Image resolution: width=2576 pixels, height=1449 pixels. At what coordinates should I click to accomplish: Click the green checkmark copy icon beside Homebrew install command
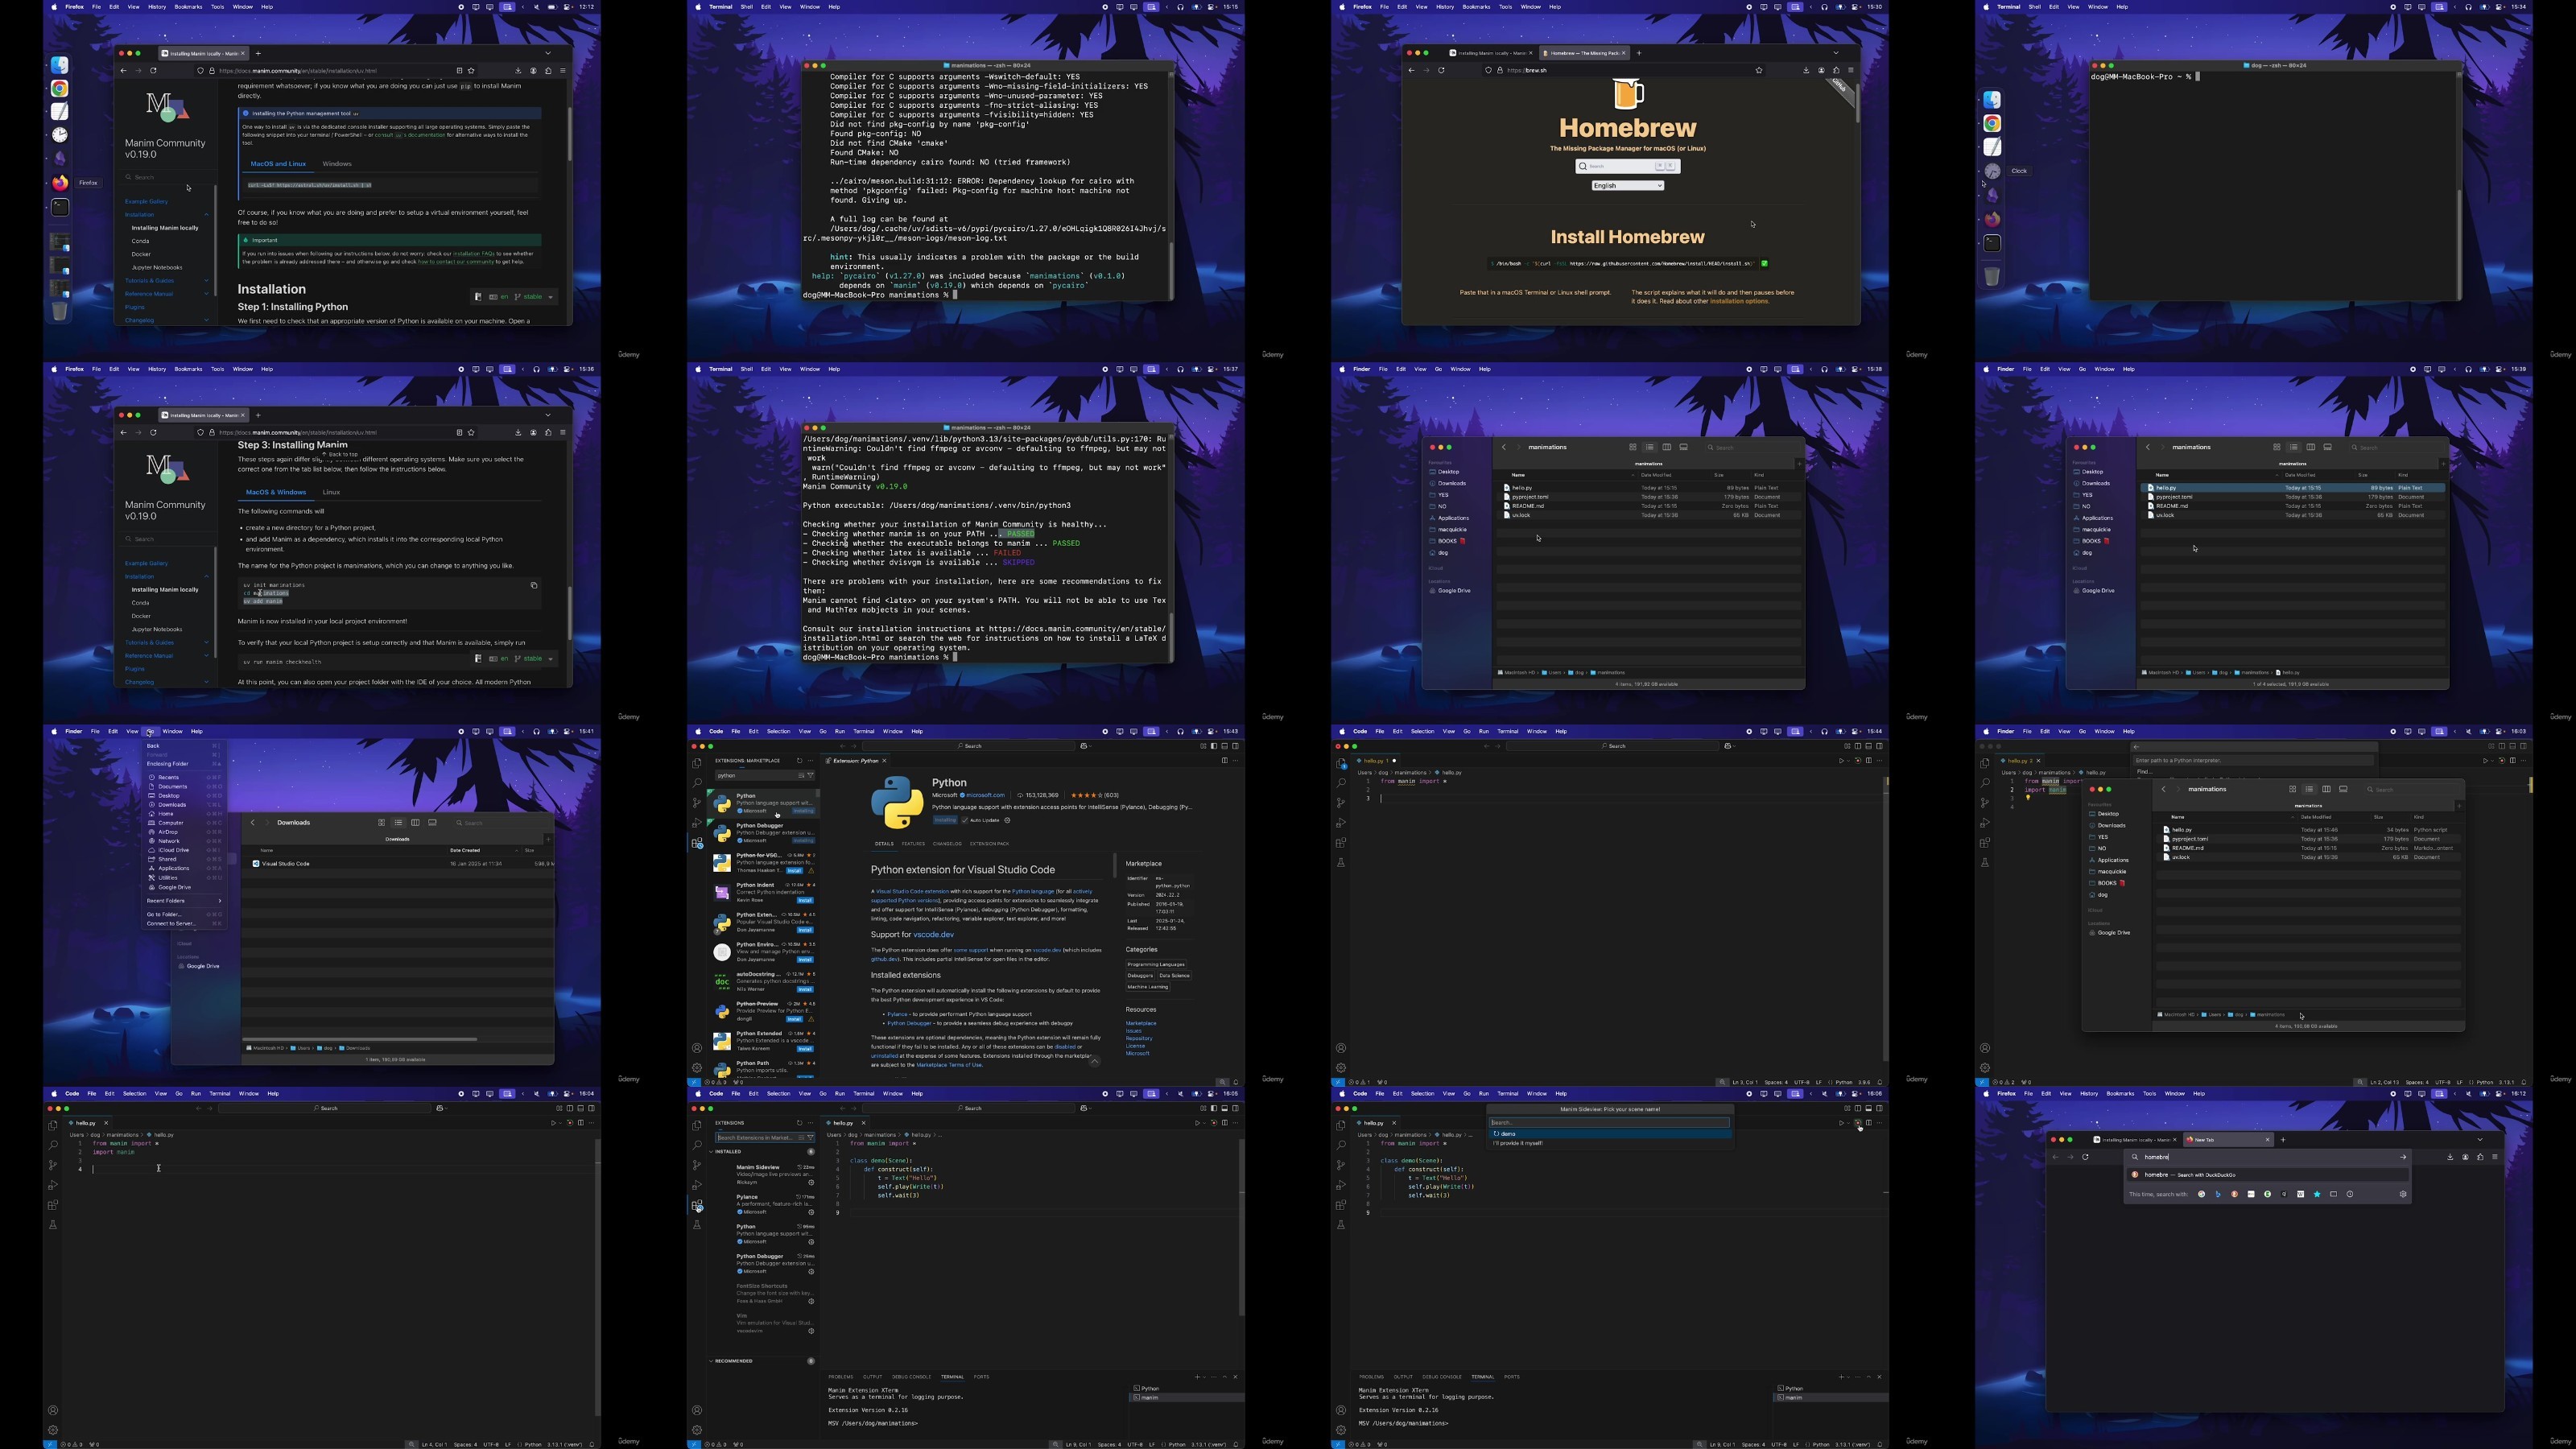tap(1764, 264)
